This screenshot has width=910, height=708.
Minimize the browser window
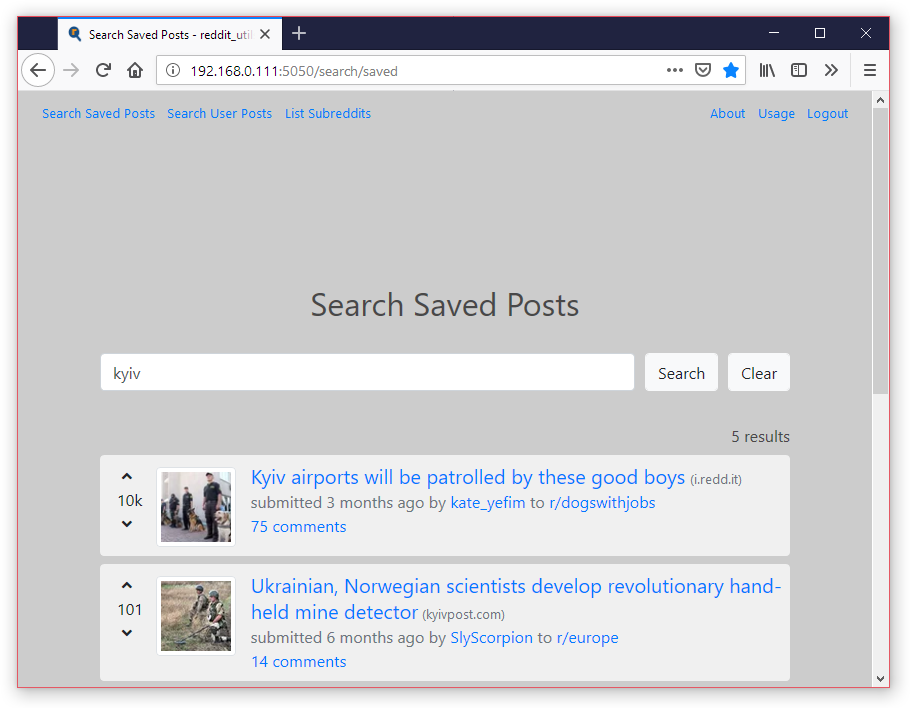click(x=774, y=33)
